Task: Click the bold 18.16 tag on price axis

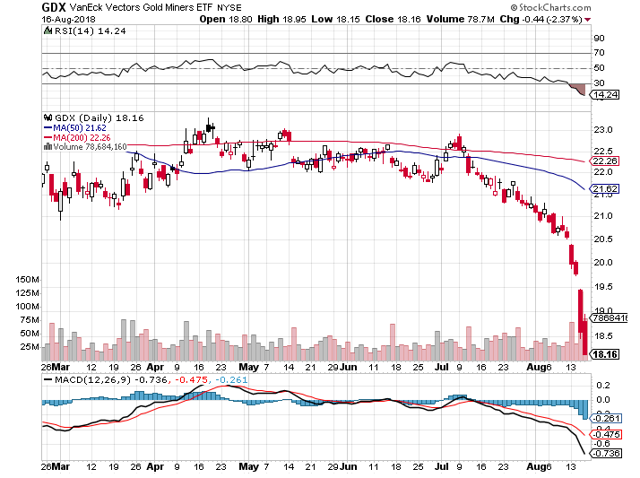Action: coord(605,354)
